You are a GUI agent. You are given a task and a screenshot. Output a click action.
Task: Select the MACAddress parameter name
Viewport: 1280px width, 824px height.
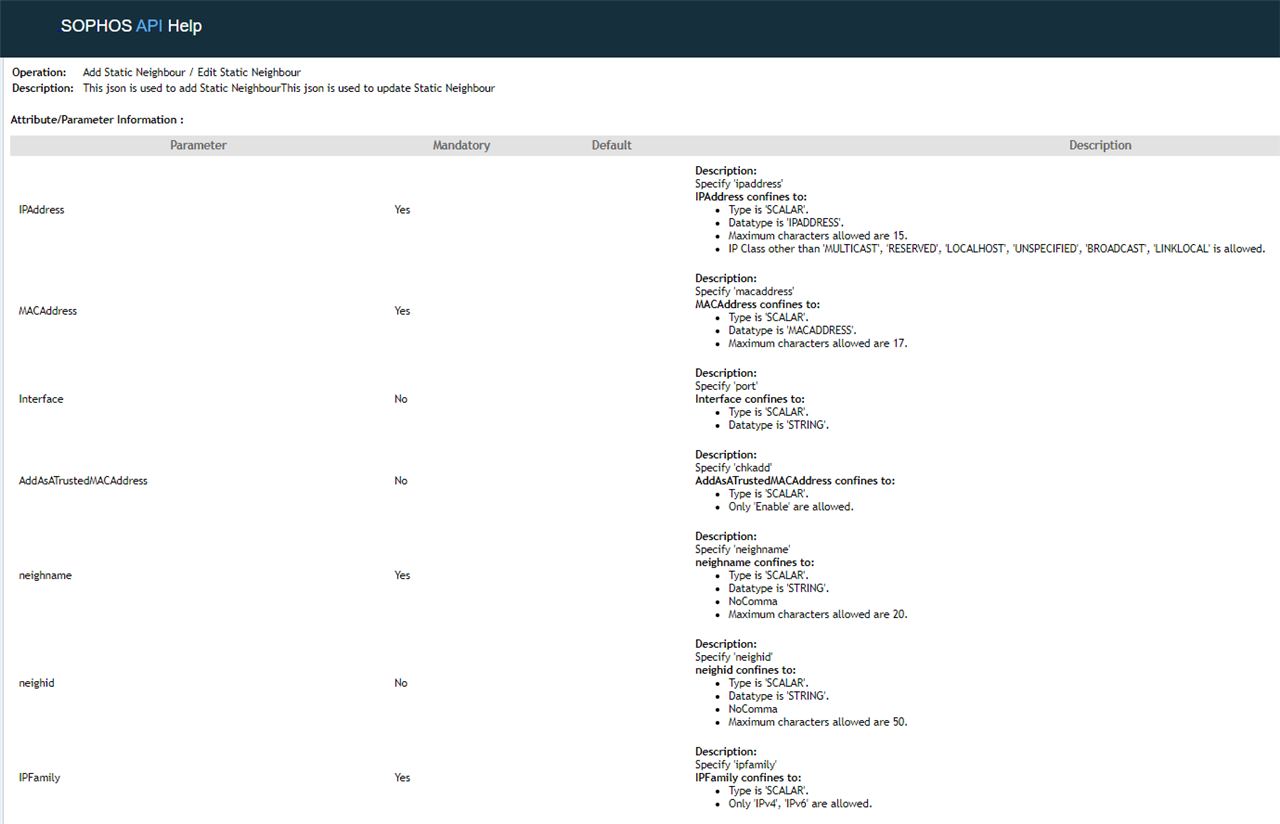(48, 311)
